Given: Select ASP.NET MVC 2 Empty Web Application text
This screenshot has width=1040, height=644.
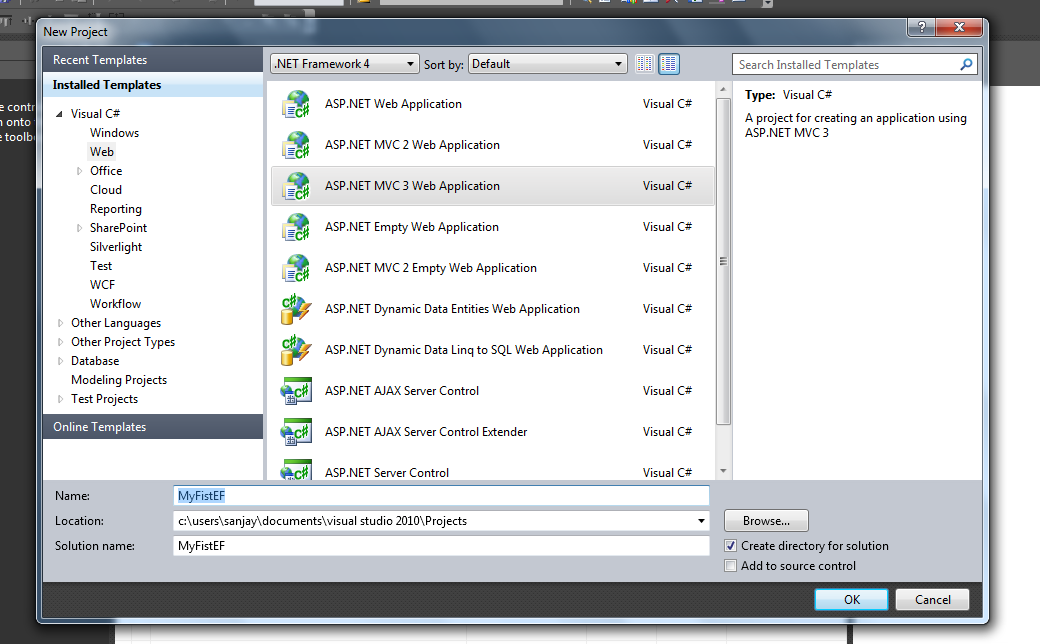Looking at the screenshot, I should click(430, 268).
